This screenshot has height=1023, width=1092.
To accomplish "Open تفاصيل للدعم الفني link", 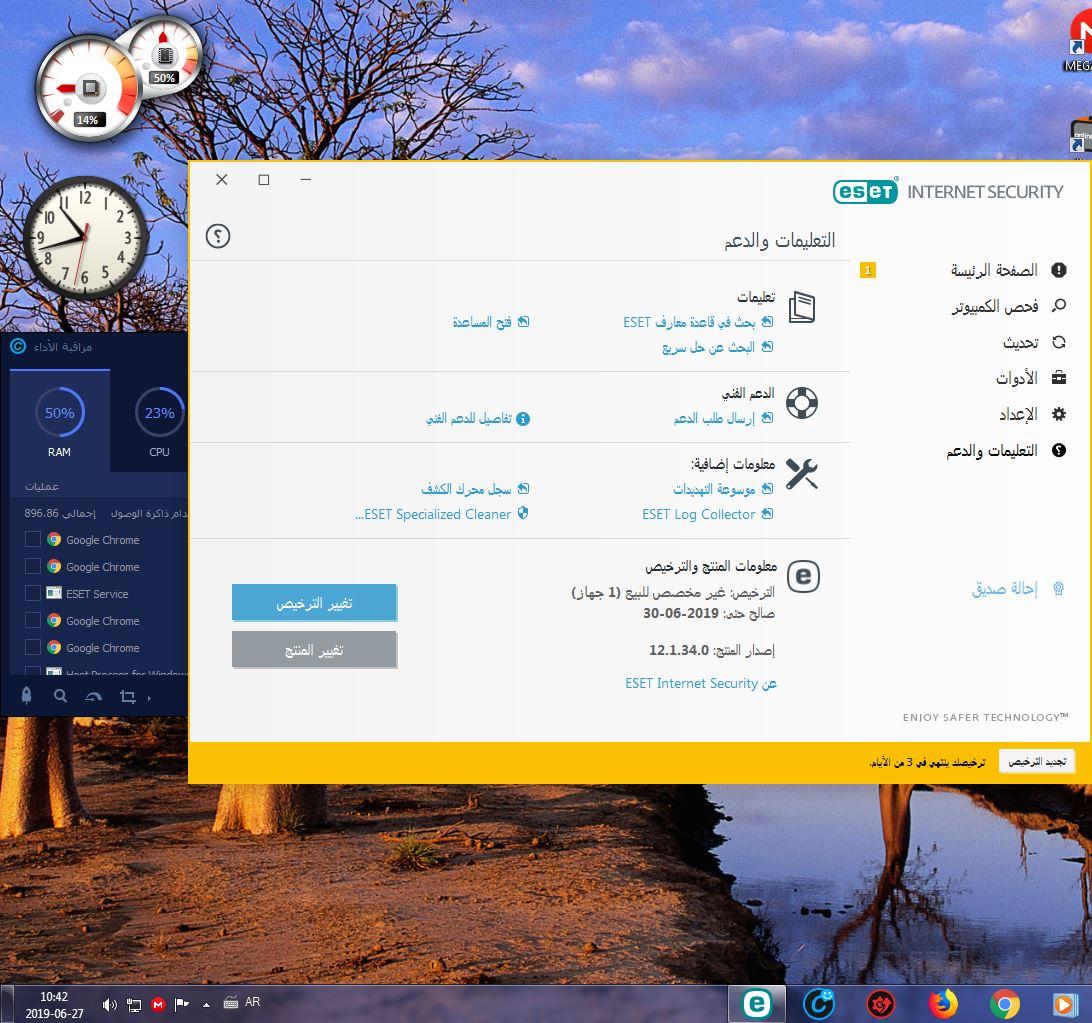I will pos(469,418).
